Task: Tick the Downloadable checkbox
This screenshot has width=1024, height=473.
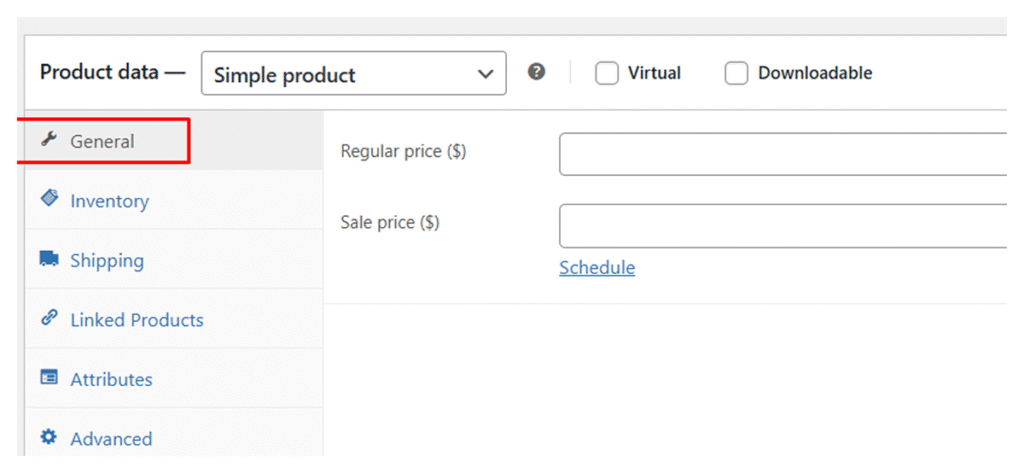Action: [x=736, y=74]
